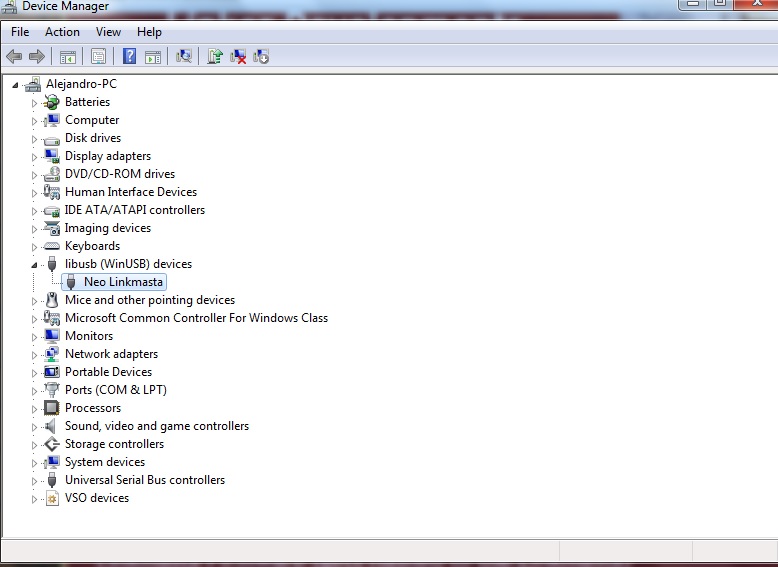Click the 'Mice and other pointing devices' label
Viewport: 778px width, 567px height.
150,300
